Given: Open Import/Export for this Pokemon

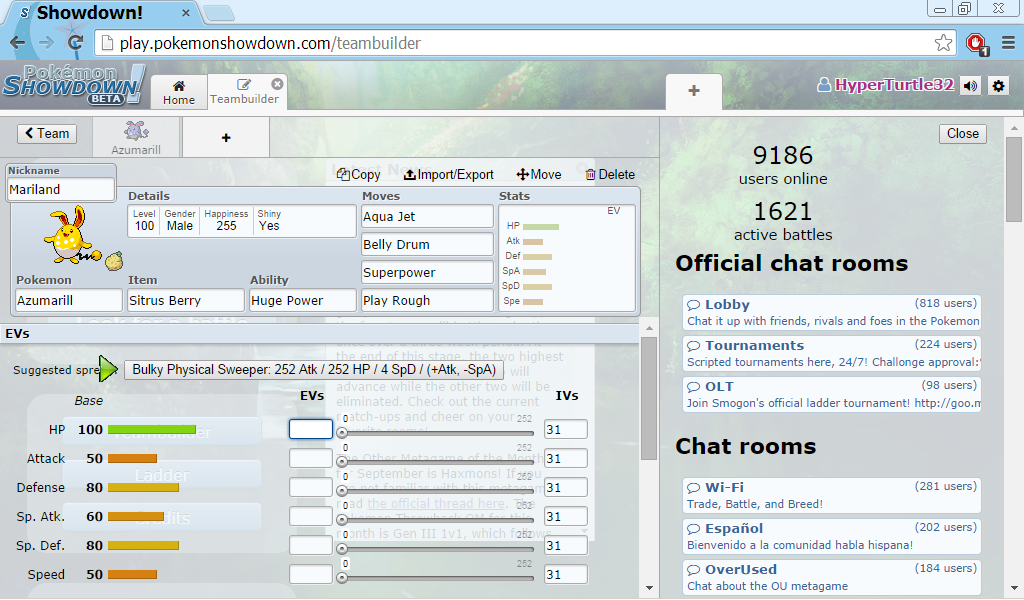Looking at the screenshot, I should (449, 174).
